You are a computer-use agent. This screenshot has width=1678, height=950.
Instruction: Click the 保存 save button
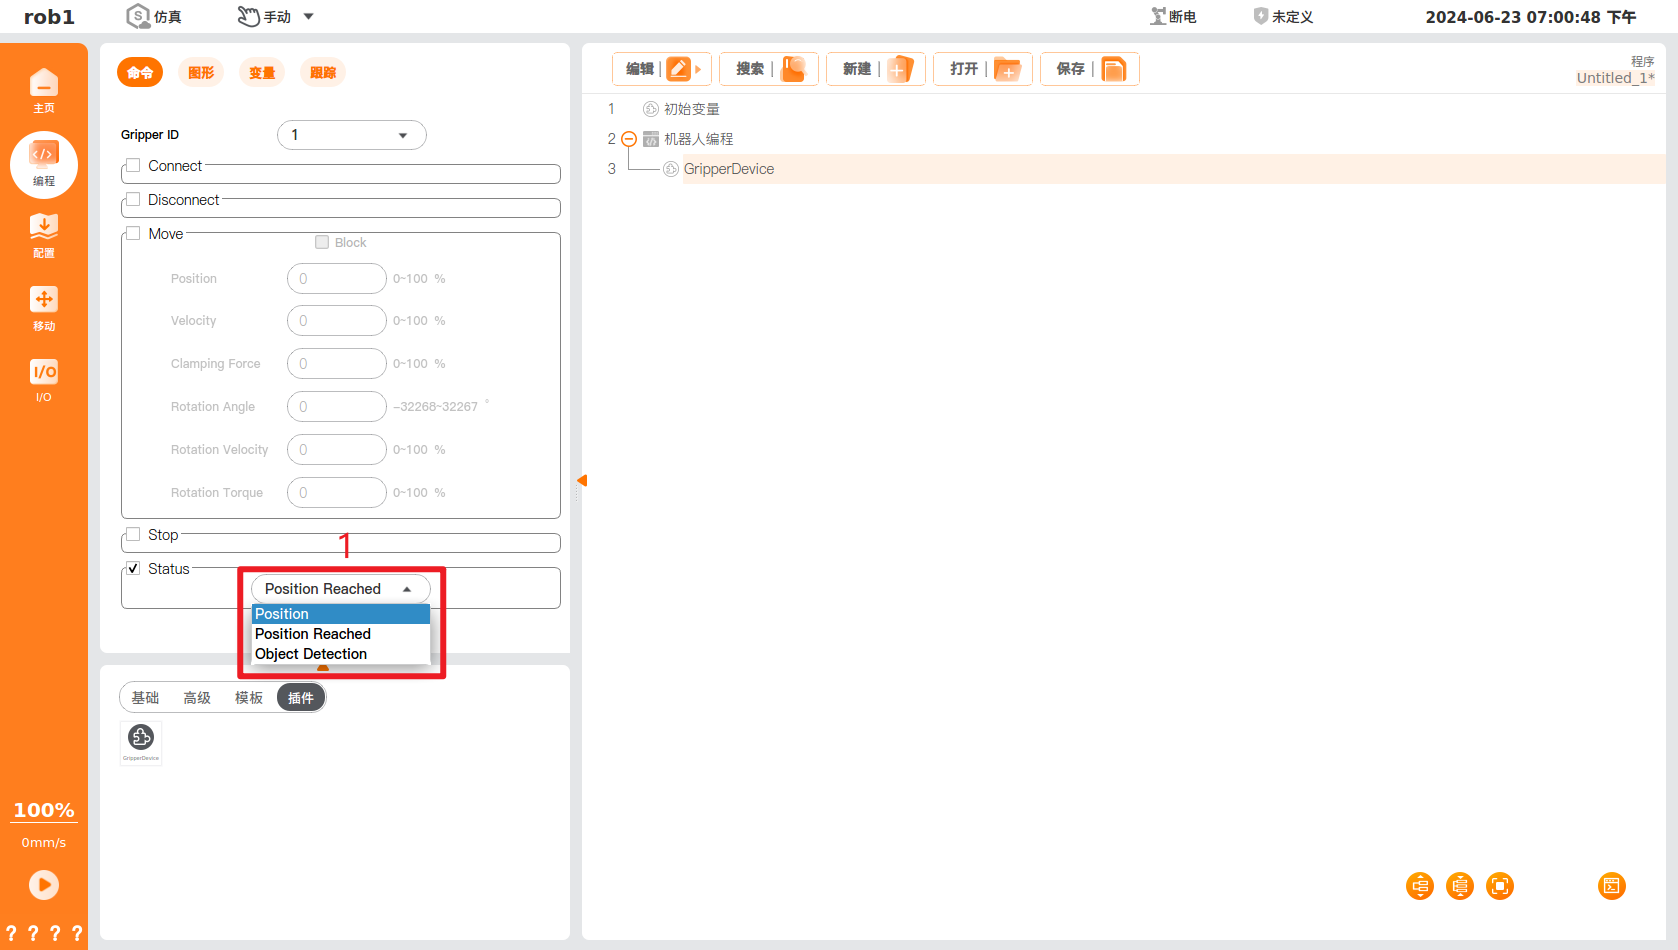(x=1089, y=68)
